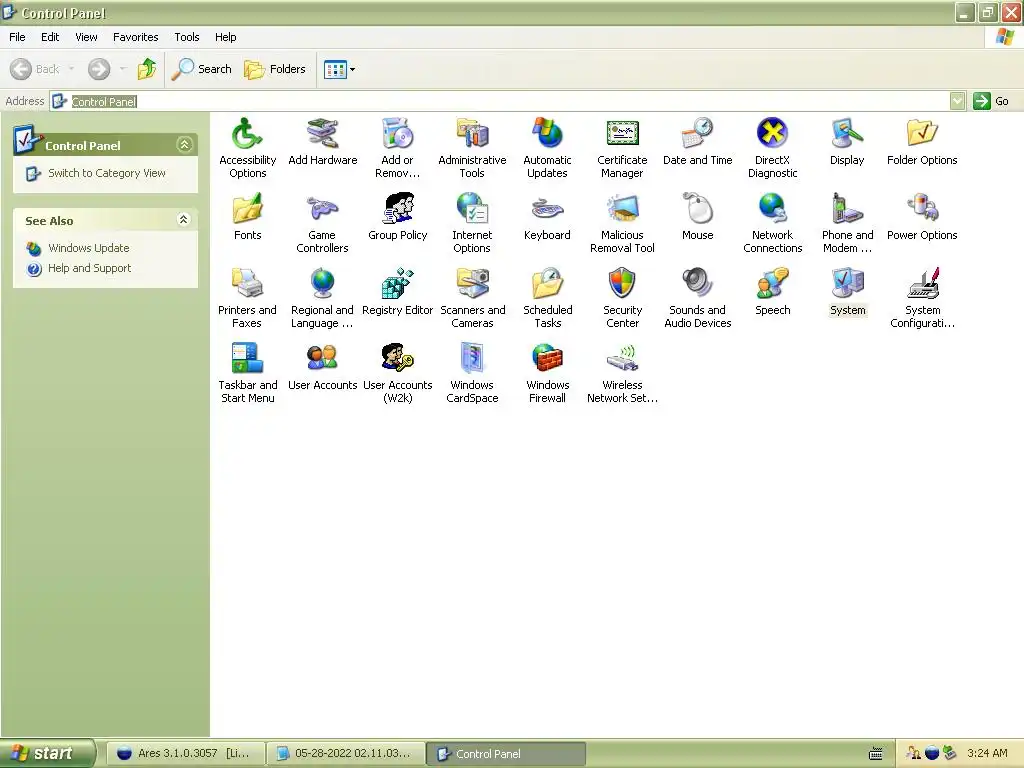Collapse the Control Panel sidebar section
The width and height of the screenshot is (1024, 768).
click(x=184, y=145)
